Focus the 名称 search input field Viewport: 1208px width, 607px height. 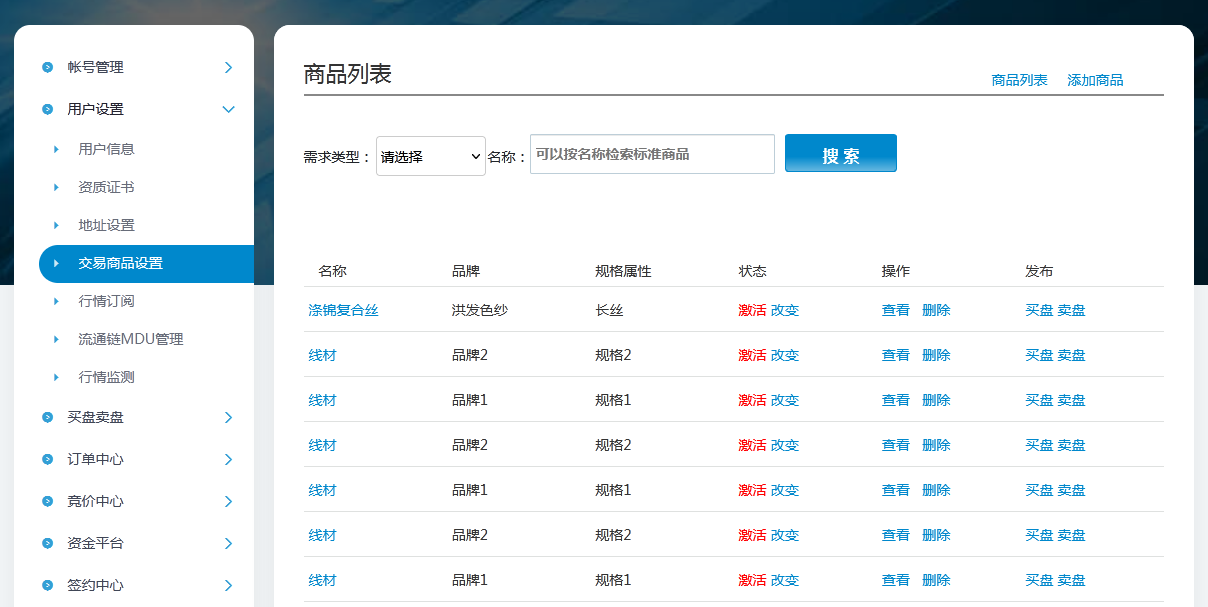[652, 154]
